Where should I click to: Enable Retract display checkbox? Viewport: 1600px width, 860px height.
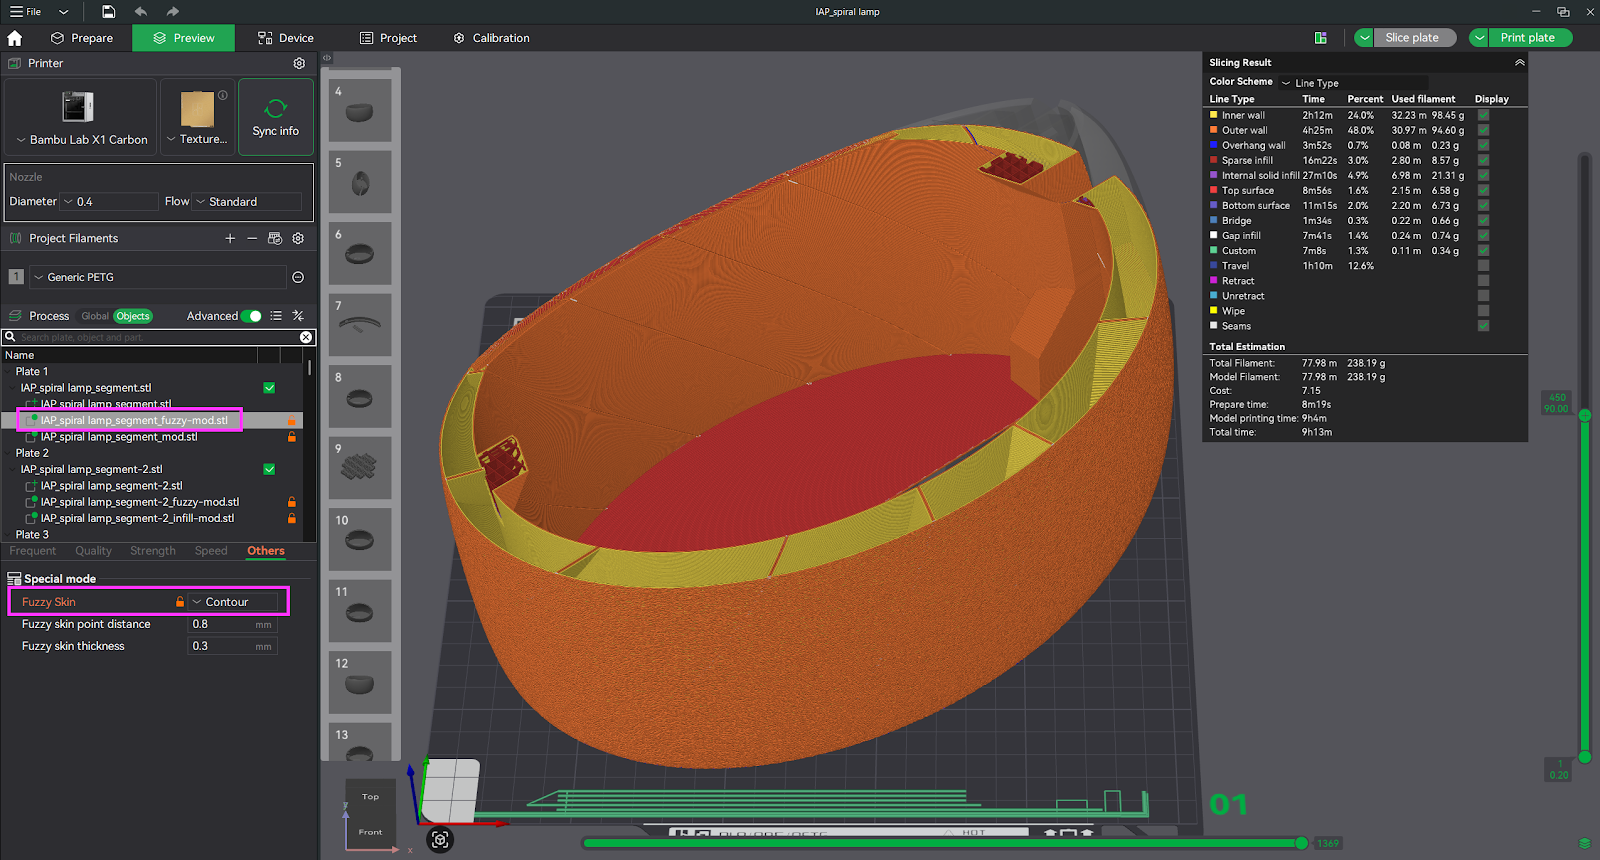(1483, 281)
